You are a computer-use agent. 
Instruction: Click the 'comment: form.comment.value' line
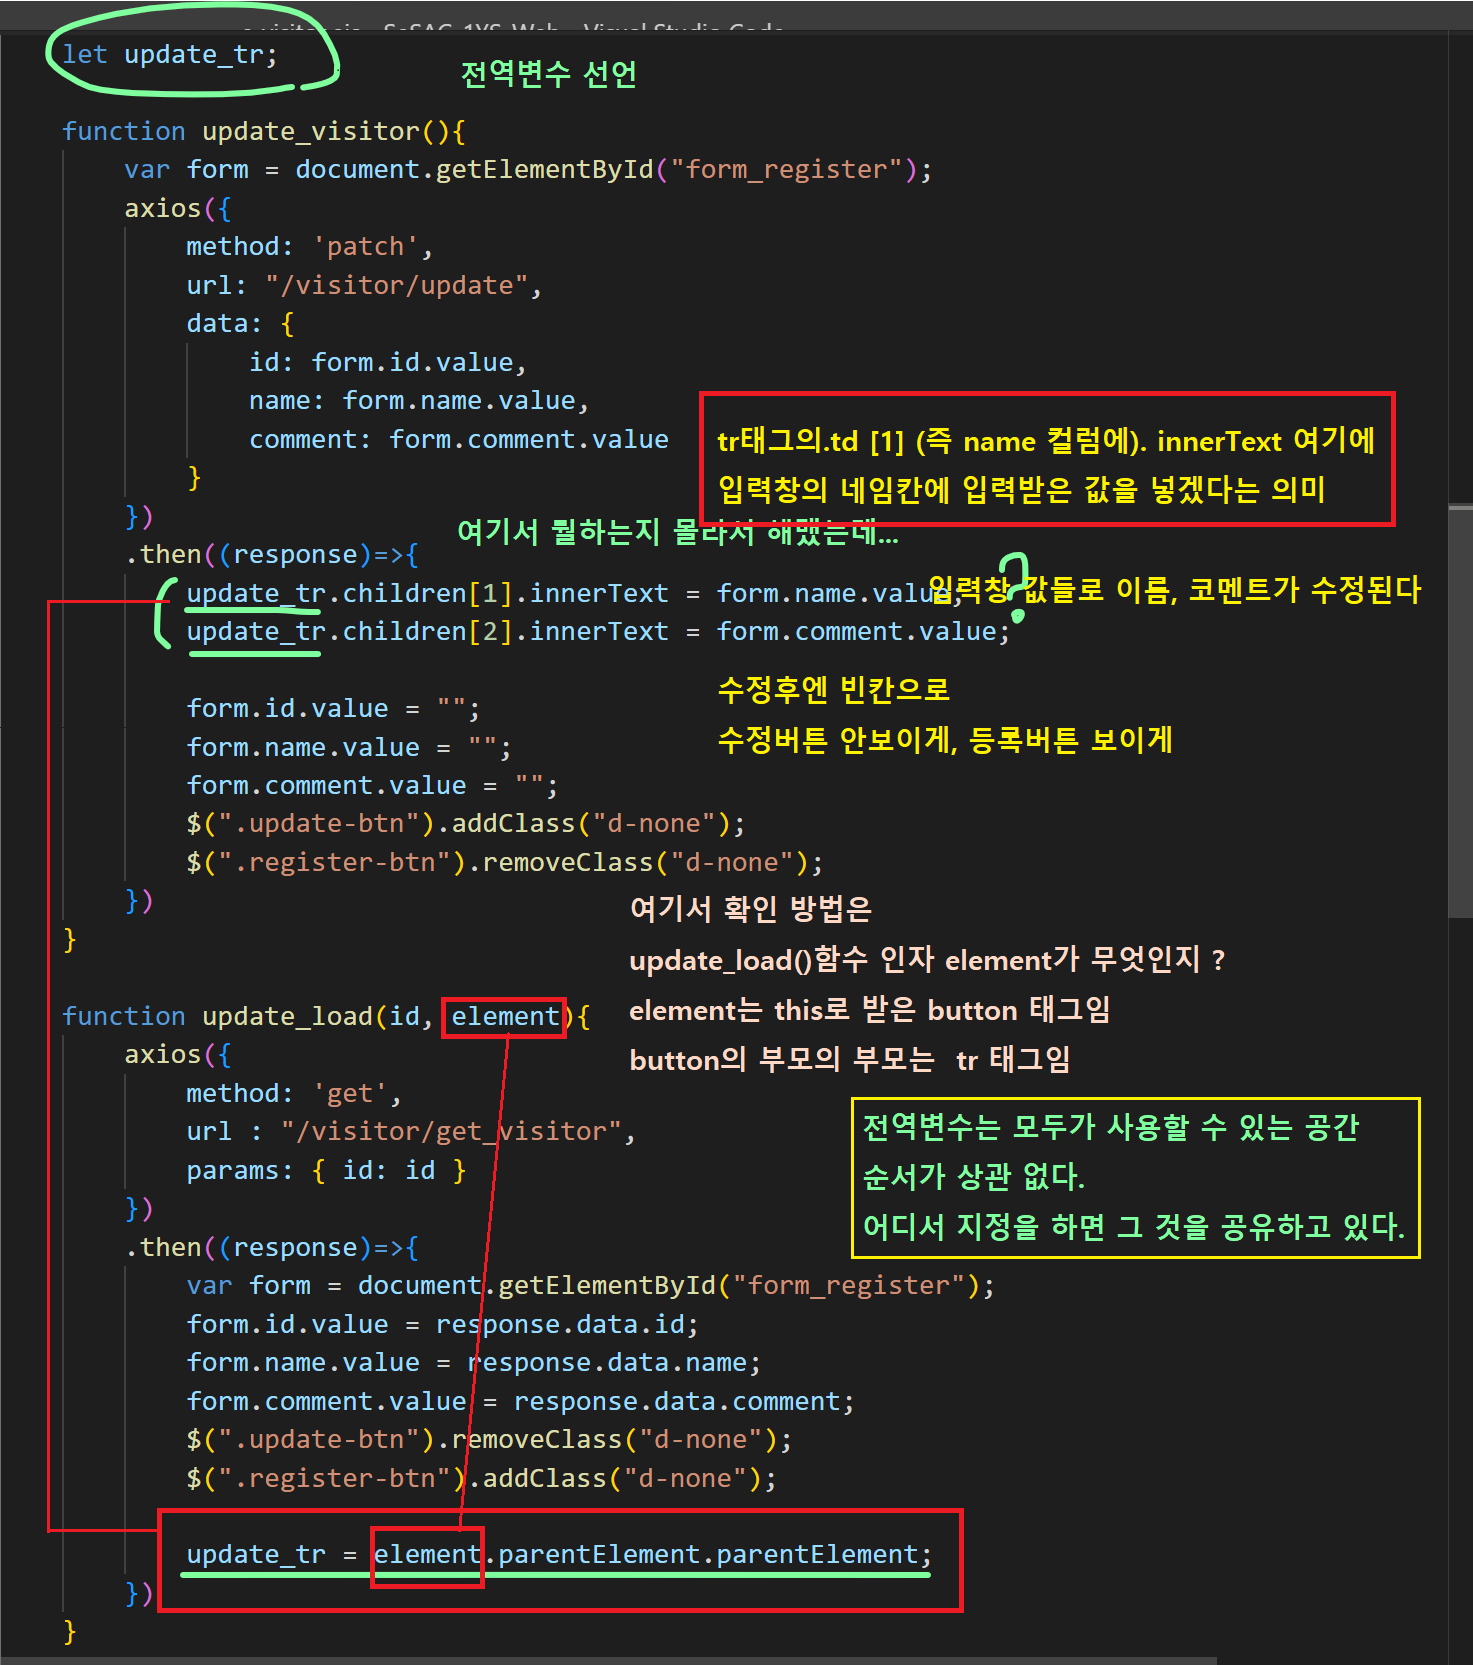pyautogui.click(x=459, y=440)
